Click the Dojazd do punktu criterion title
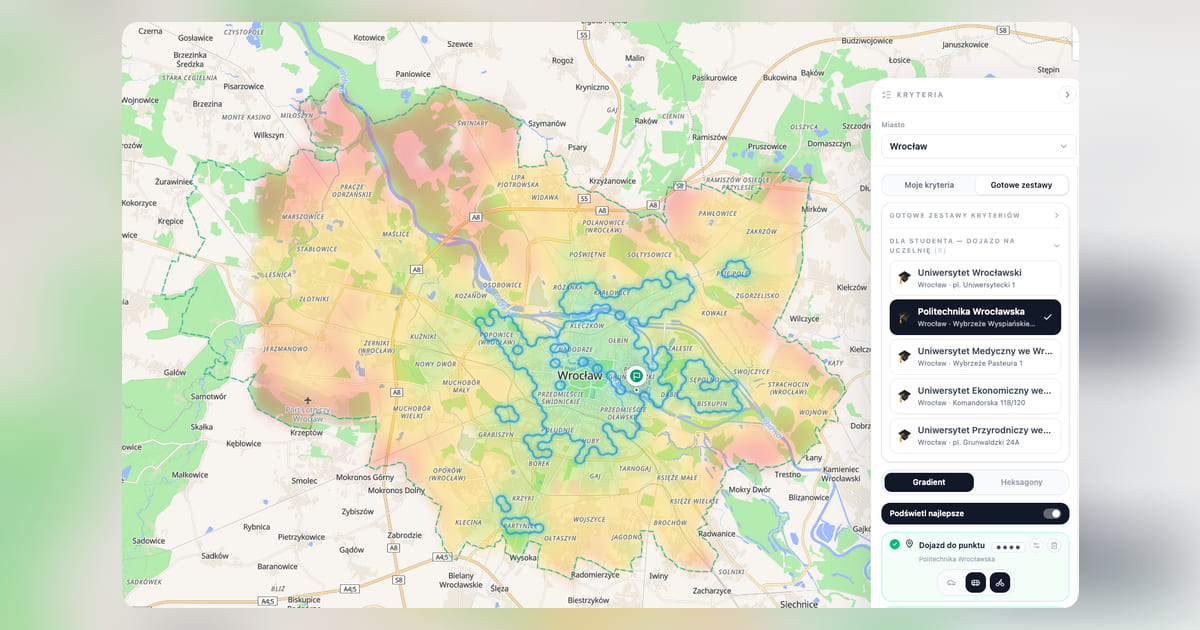 [x=952, y=545]
